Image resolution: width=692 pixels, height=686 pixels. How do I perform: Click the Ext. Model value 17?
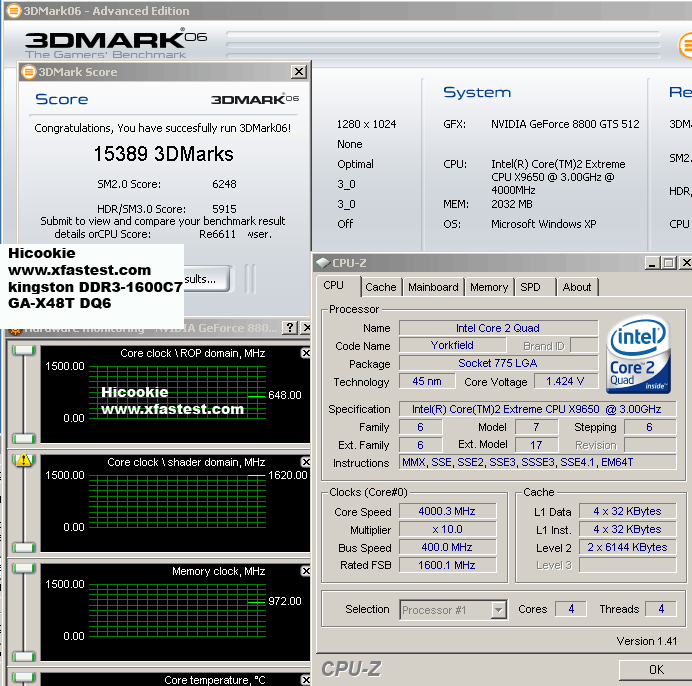(x=536, y=445)
